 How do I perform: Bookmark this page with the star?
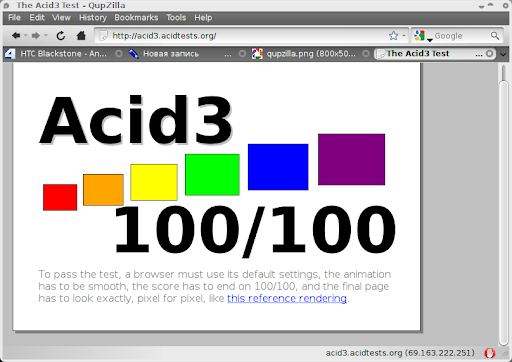[x=393, y=36]
